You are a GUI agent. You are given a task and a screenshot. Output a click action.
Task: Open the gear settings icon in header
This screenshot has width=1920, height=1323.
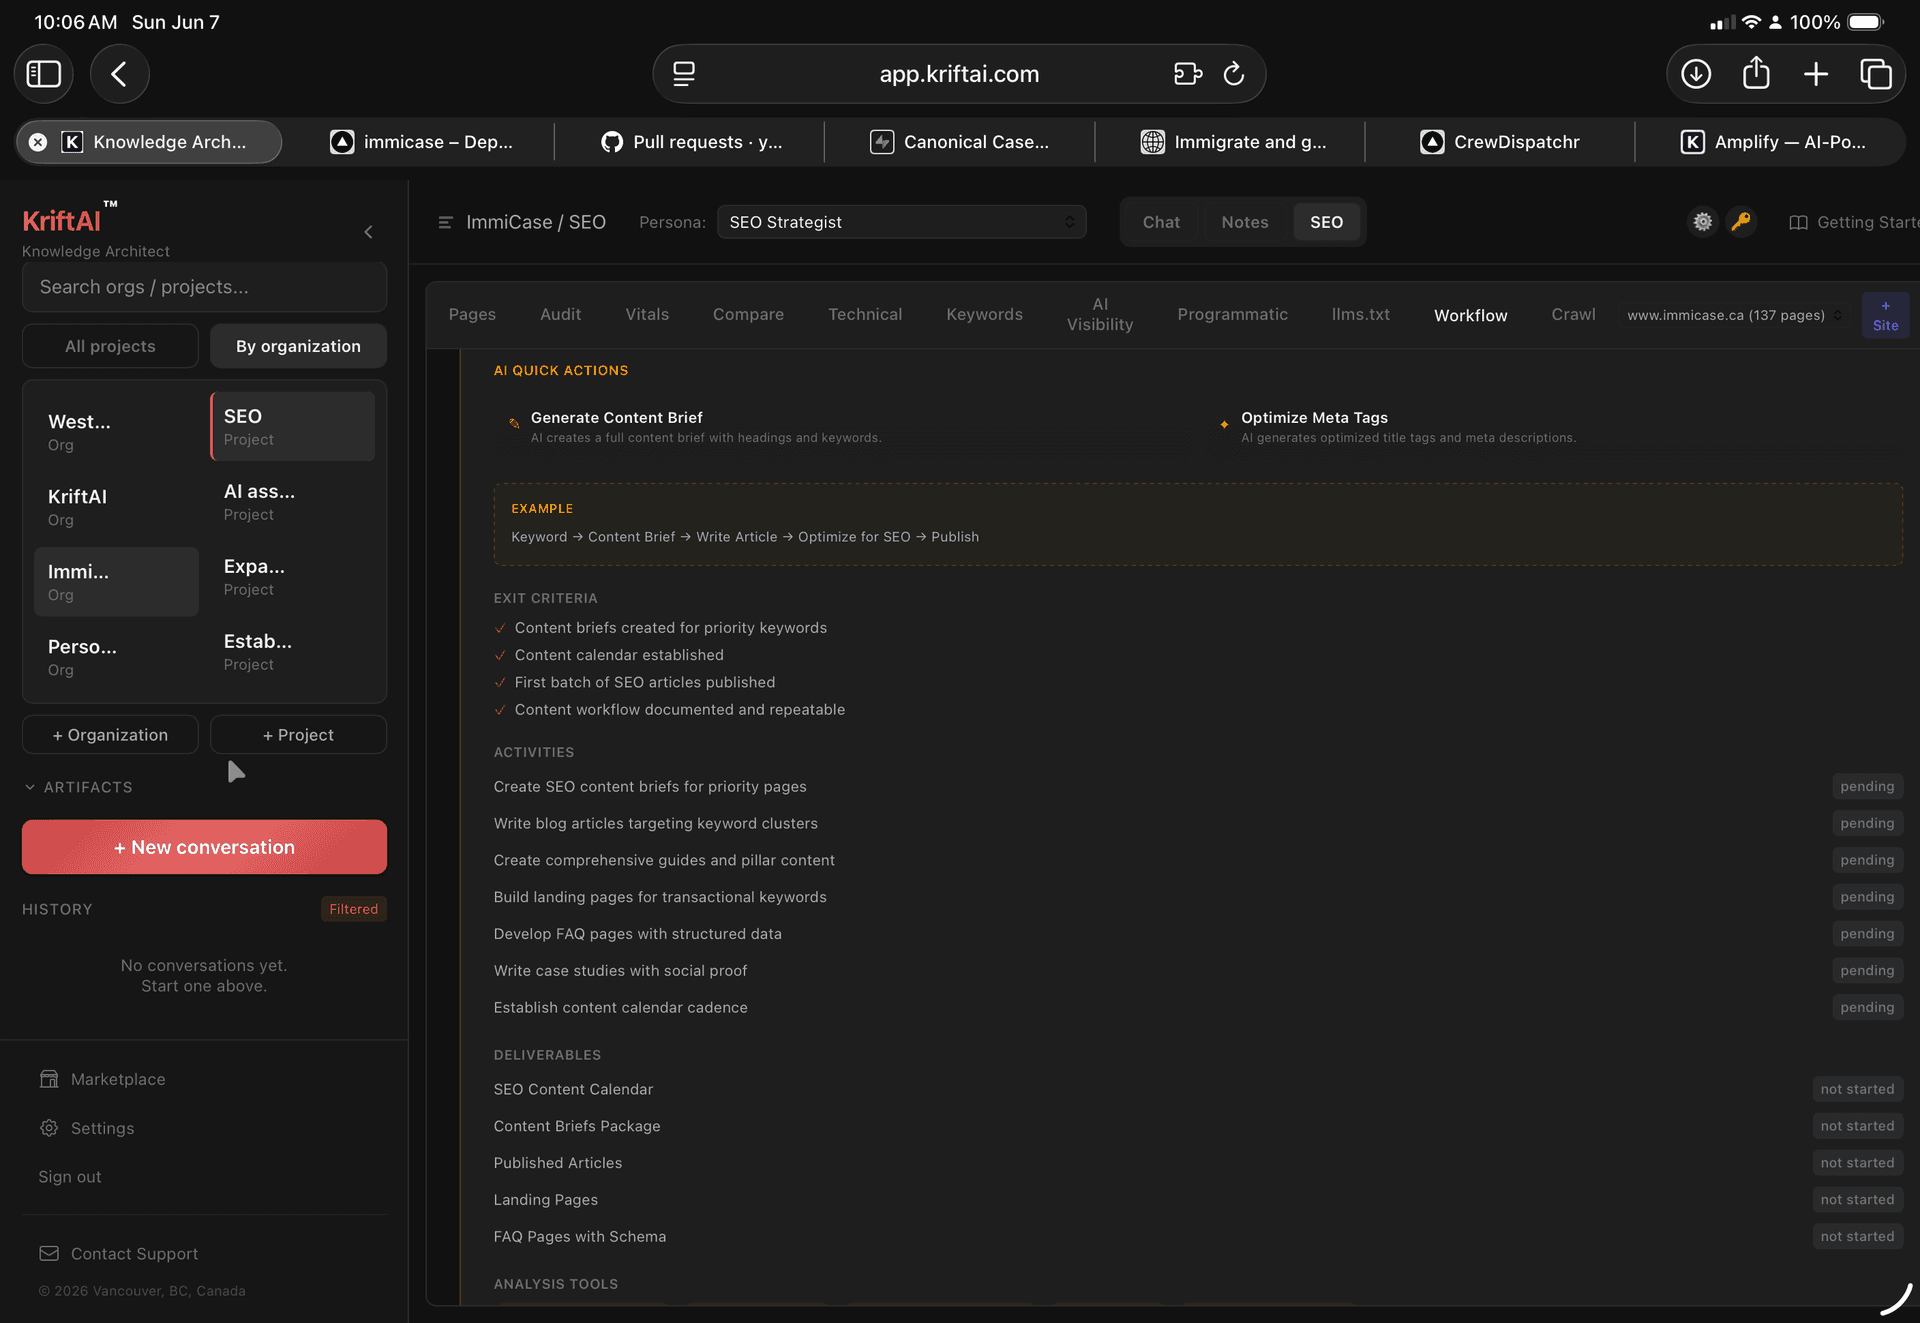point(1702,222)
